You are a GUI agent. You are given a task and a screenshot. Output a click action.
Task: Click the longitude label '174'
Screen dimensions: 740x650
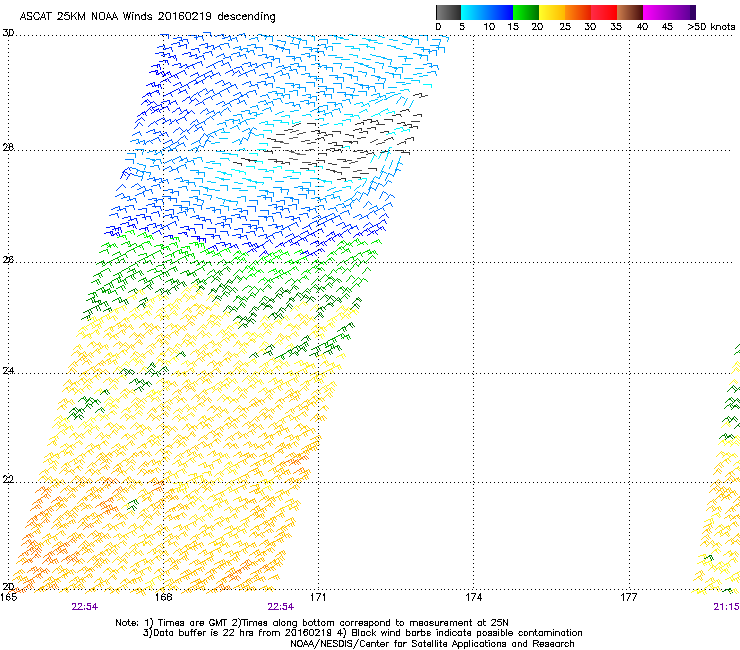[x=473, y=597]
